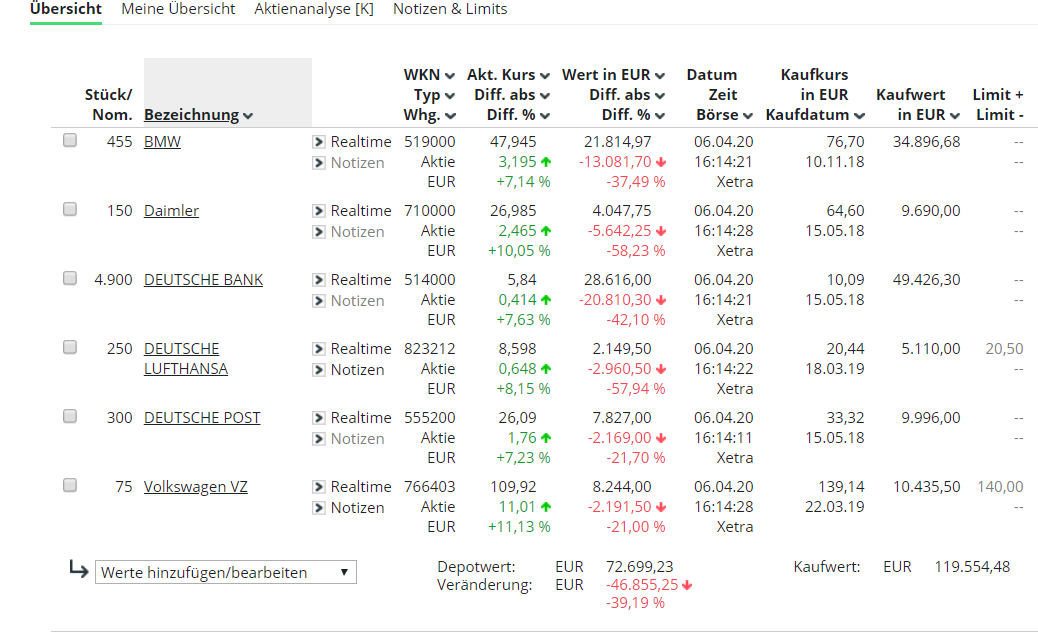Click Depotwert amount 72.699,23

click(x=639, y=567)
